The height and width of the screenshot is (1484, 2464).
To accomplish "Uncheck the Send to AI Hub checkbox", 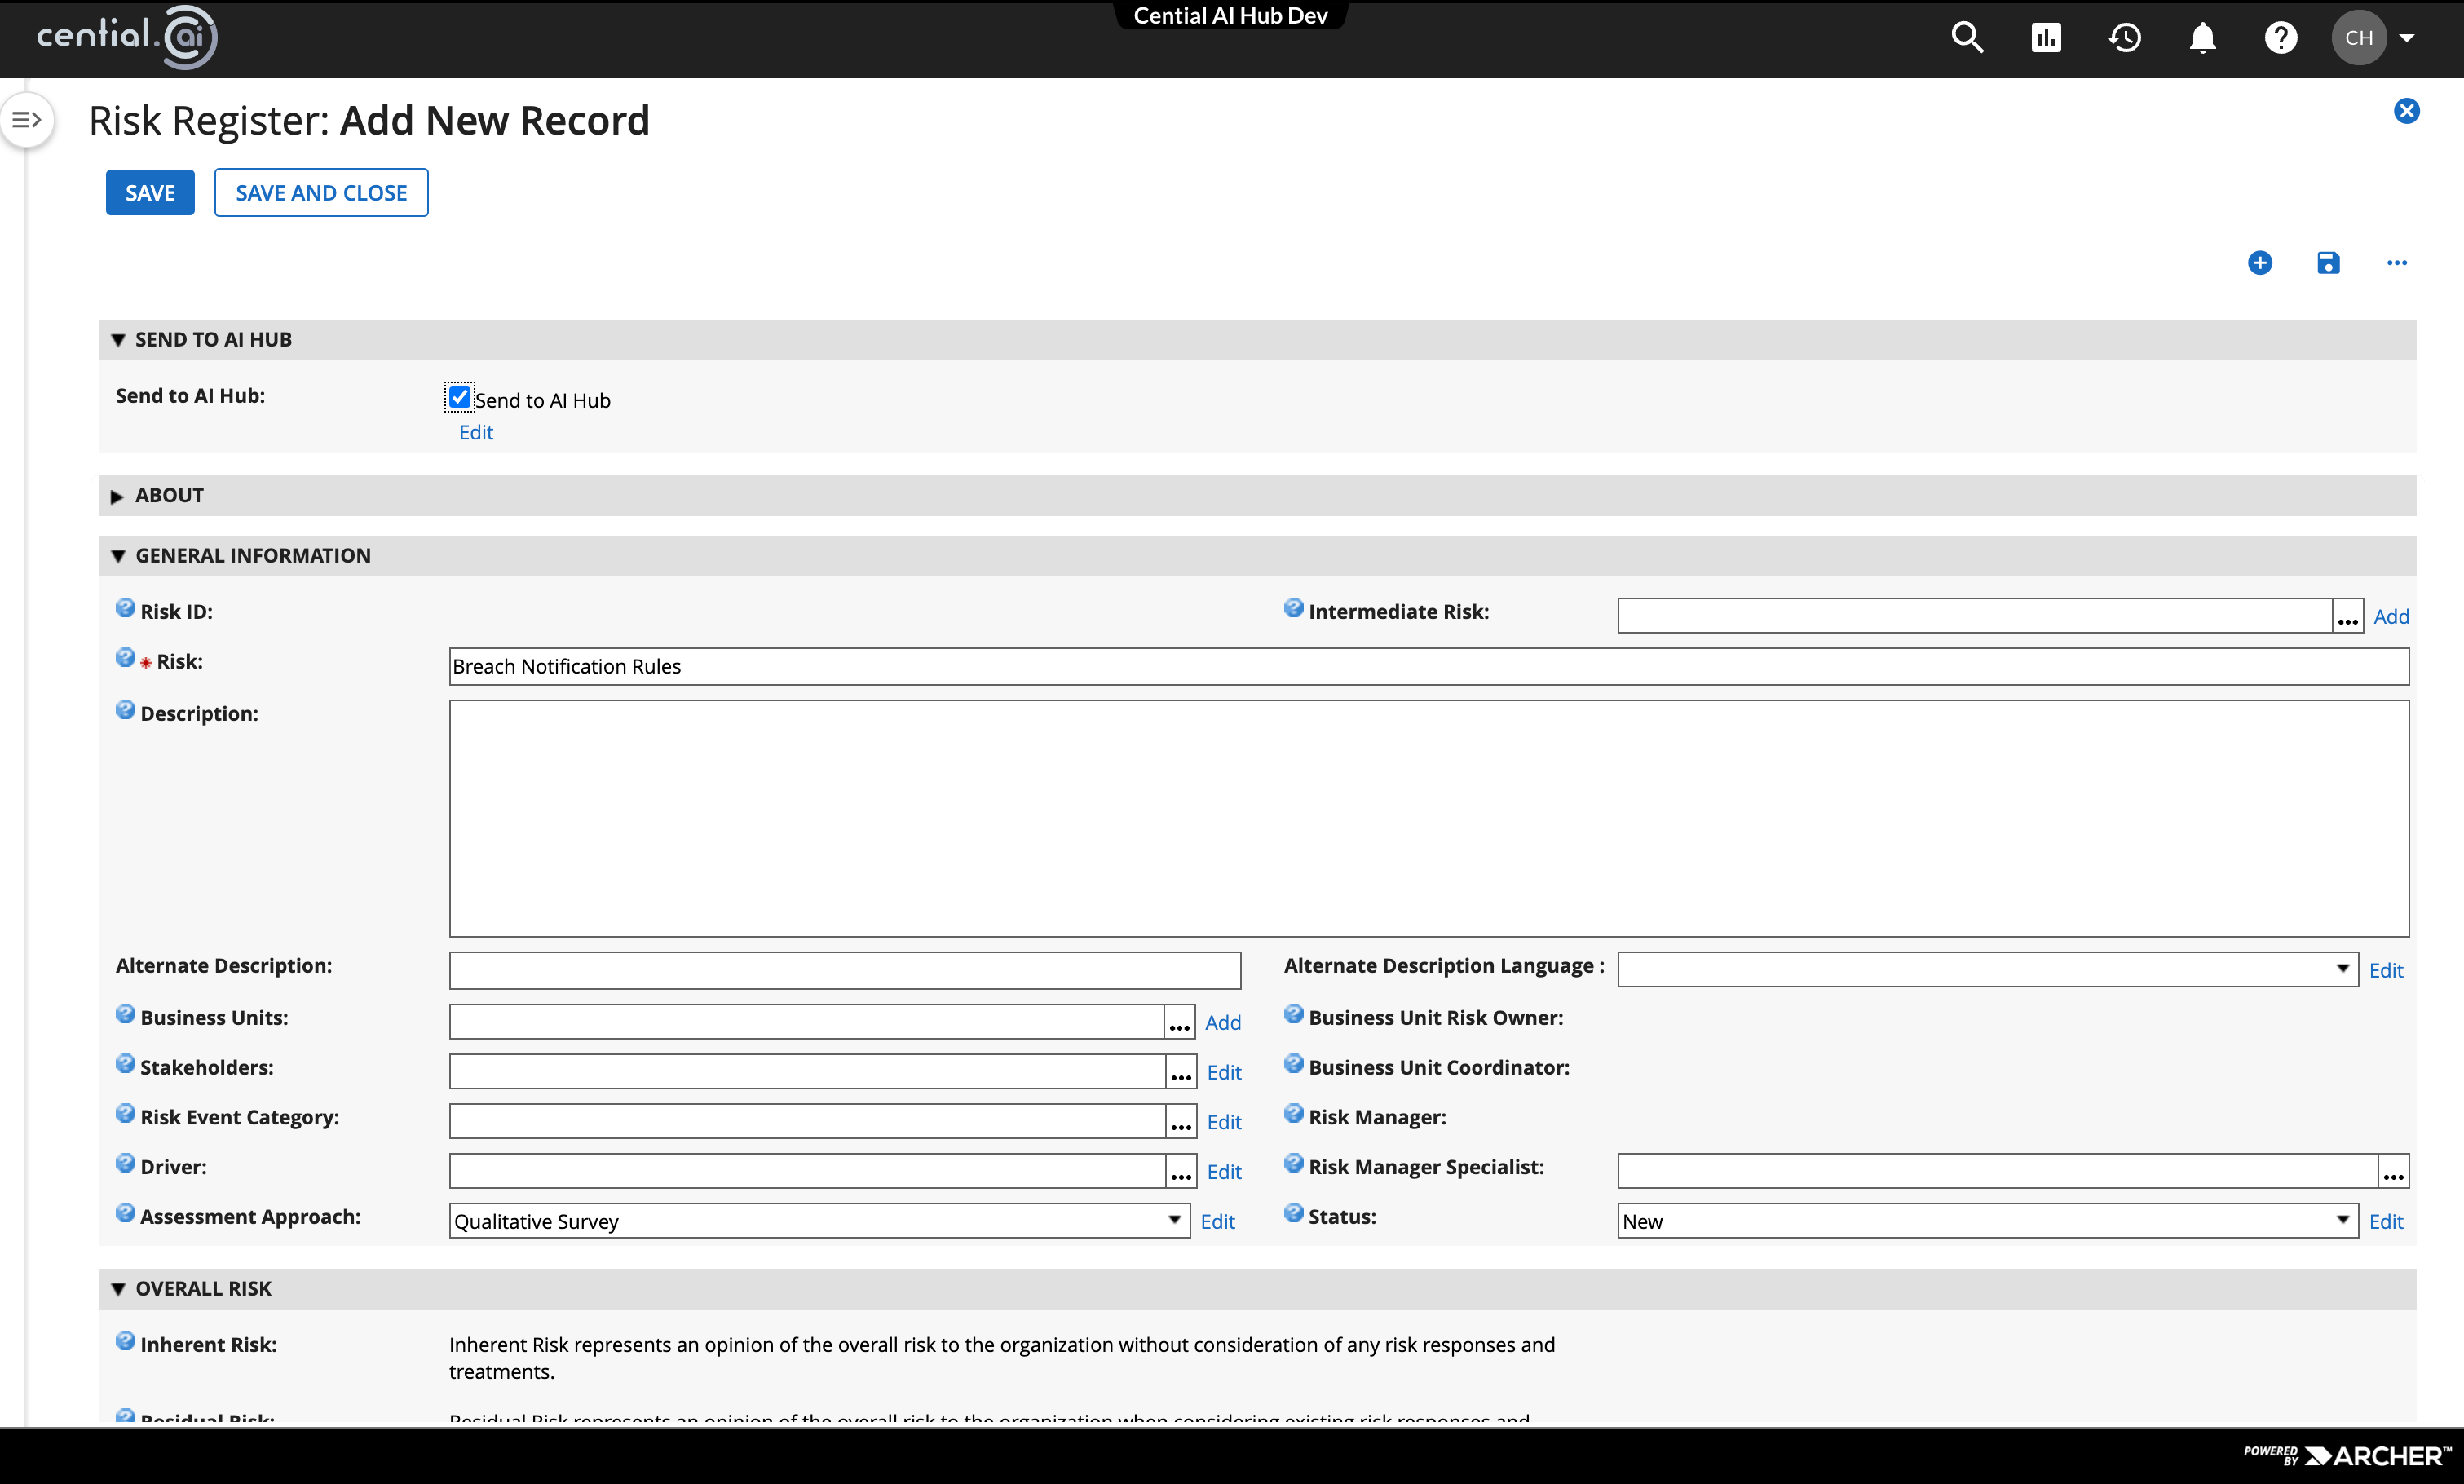I will [x=459, y=397].
